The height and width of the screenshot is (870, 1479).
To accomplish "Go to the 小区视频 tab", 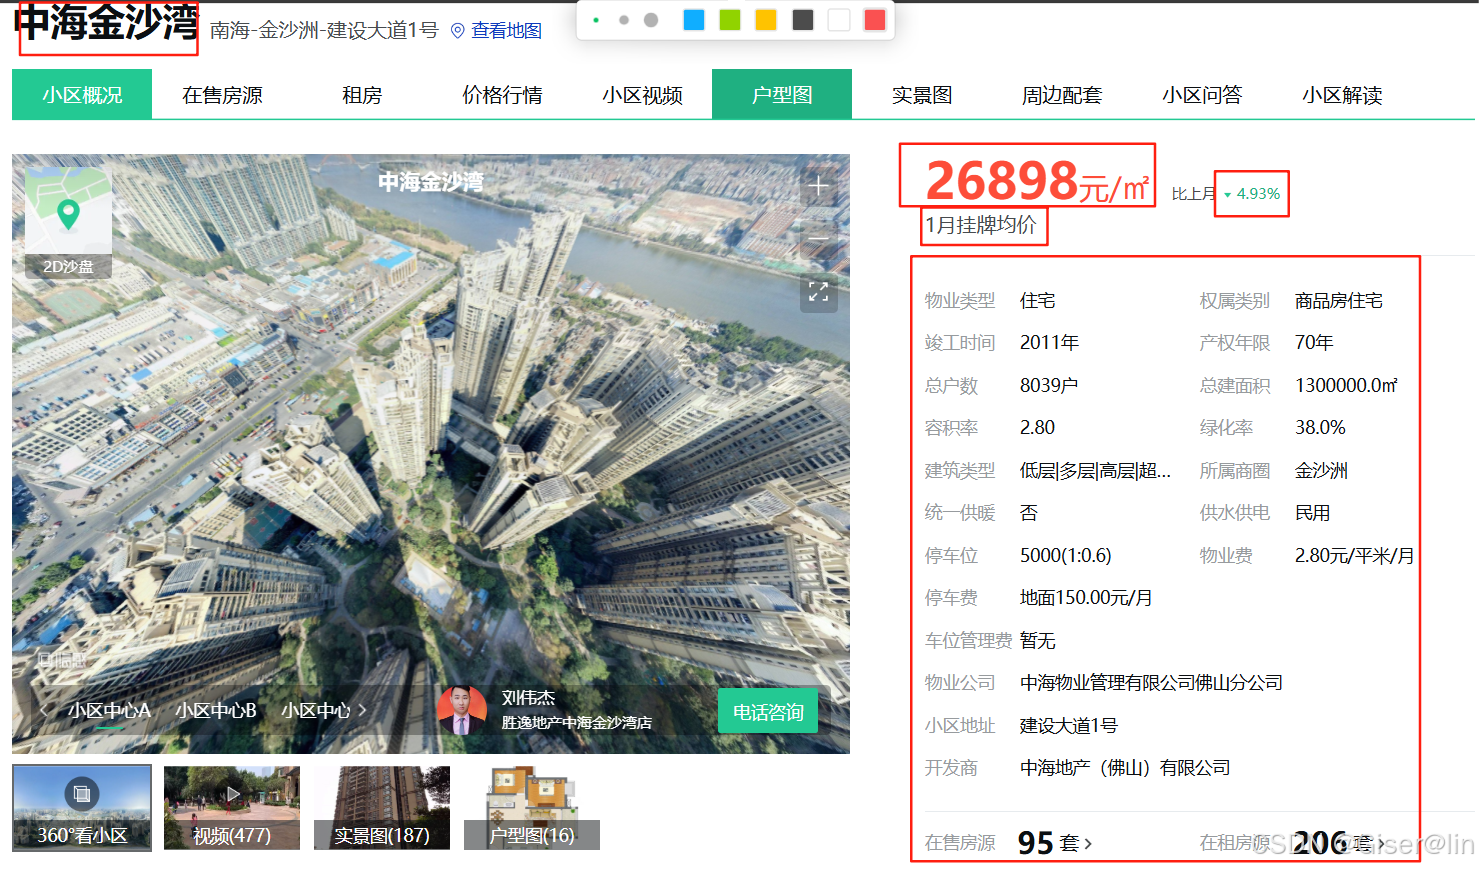I will click(642, 95).
